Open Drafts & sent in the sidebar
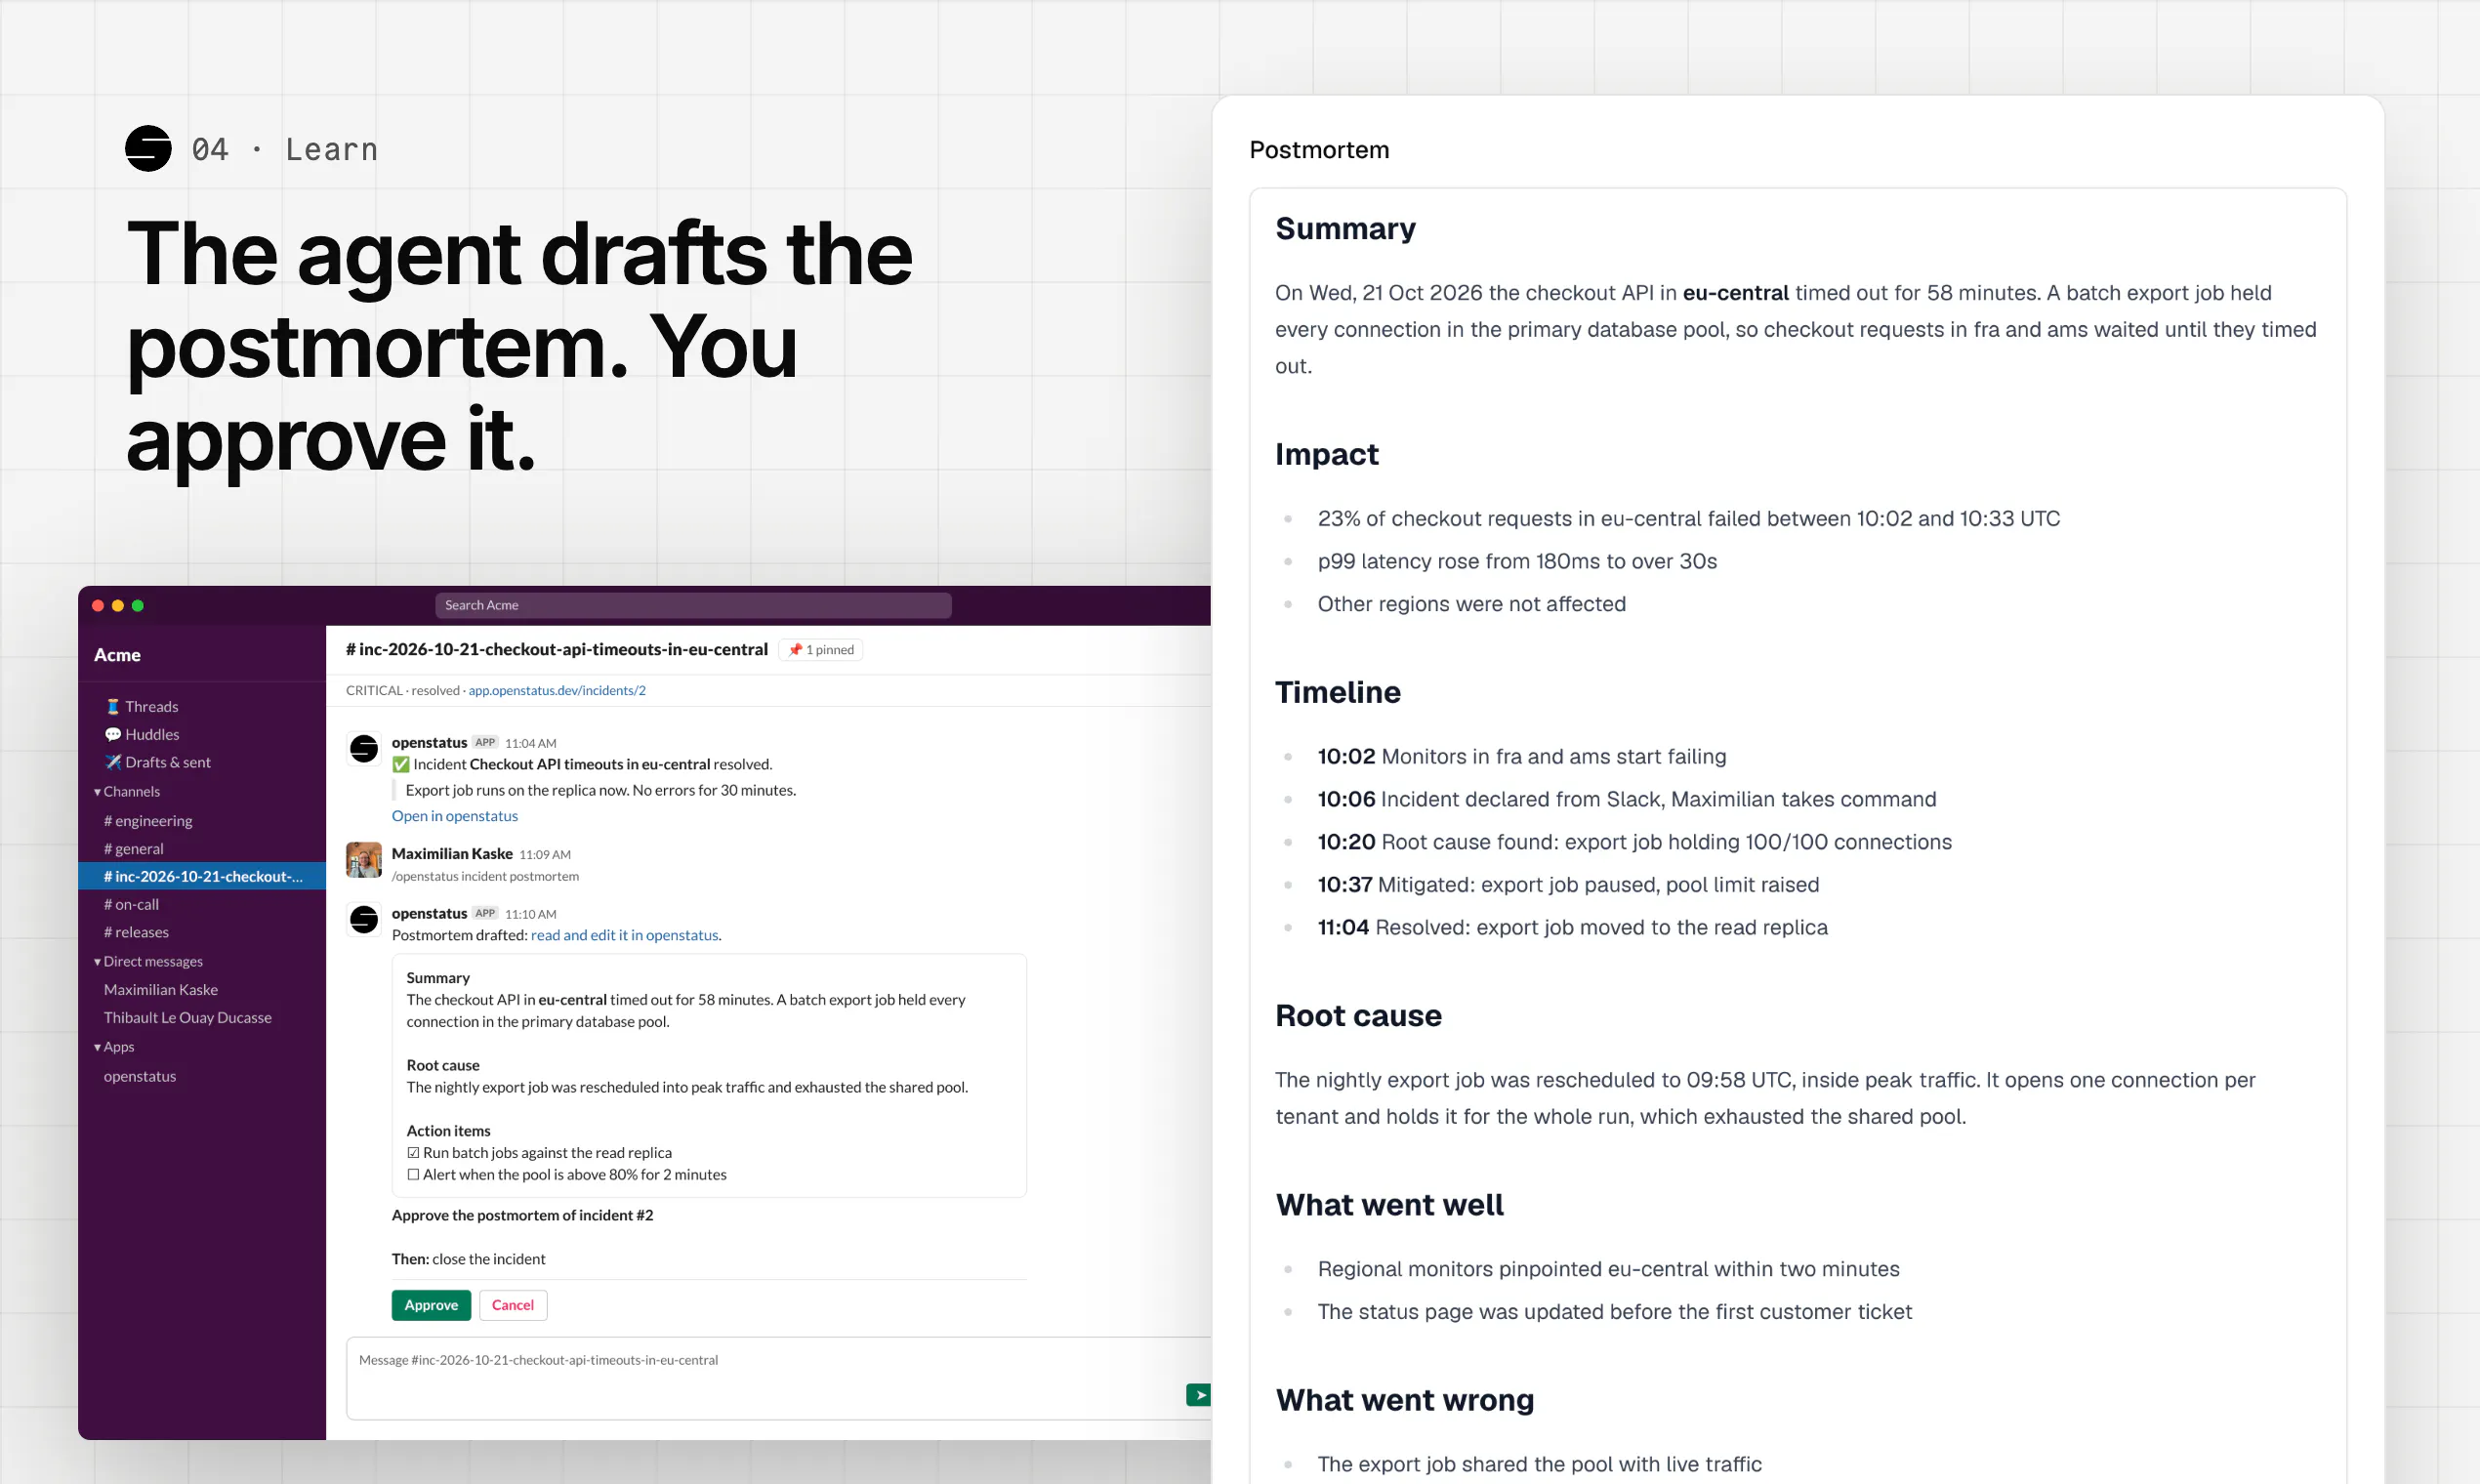This screenshot has width=2480, height=1484. pos(158,763)
